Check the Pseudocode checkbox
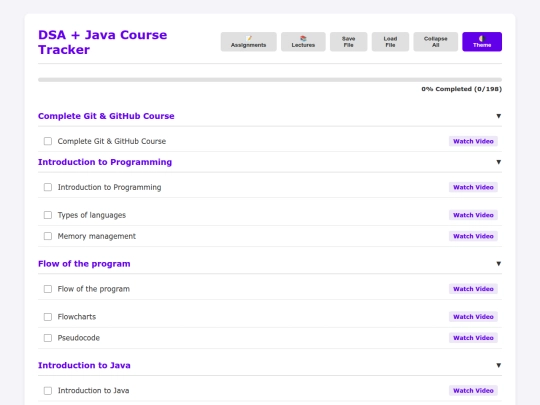540x405 pixels. pos(48,338)
